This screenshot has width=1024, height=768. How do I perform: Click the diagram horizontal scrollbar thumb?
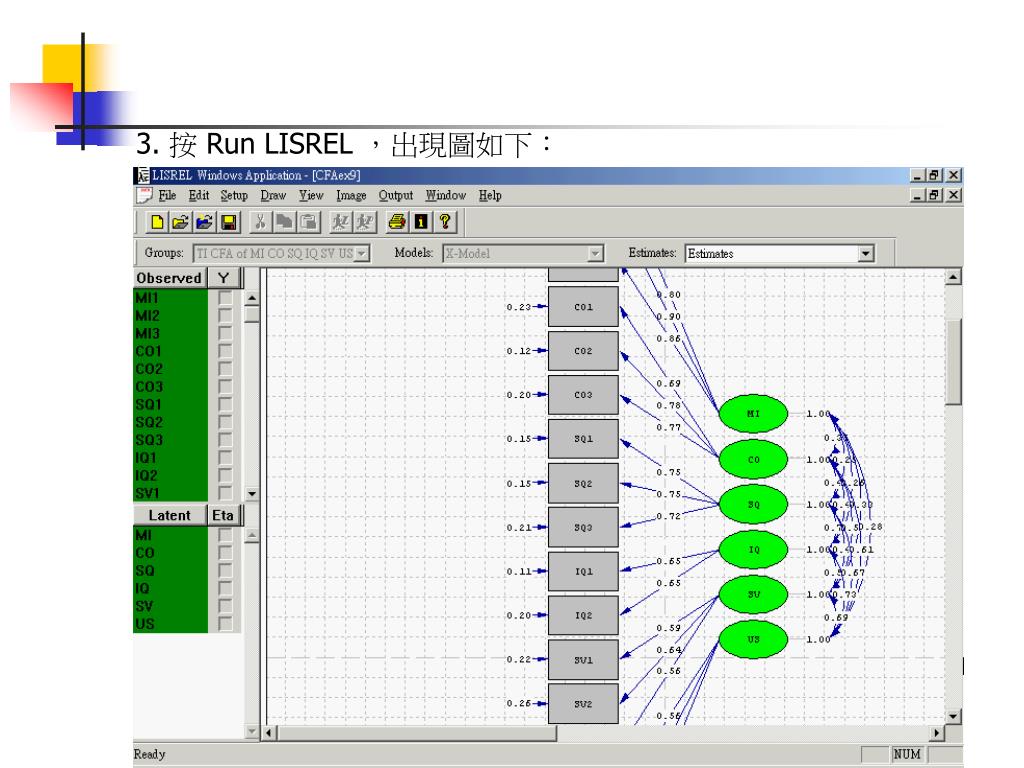417,733
